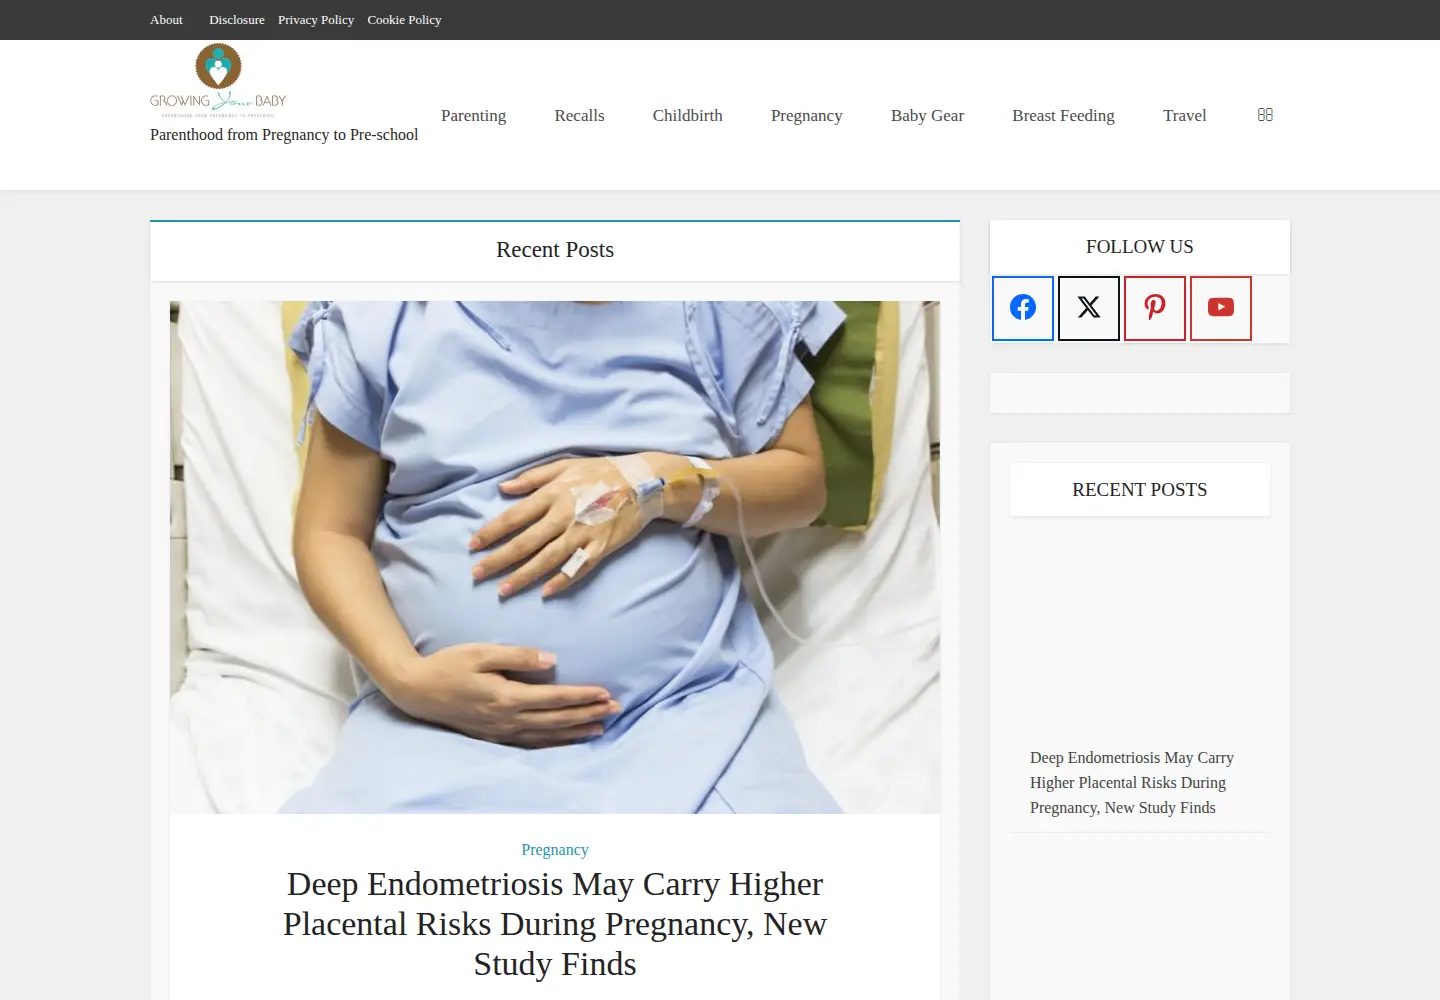This screenshot has width=1440, height=1000.
Task: Go to the Parenting menu item
Action: (473, 116)
